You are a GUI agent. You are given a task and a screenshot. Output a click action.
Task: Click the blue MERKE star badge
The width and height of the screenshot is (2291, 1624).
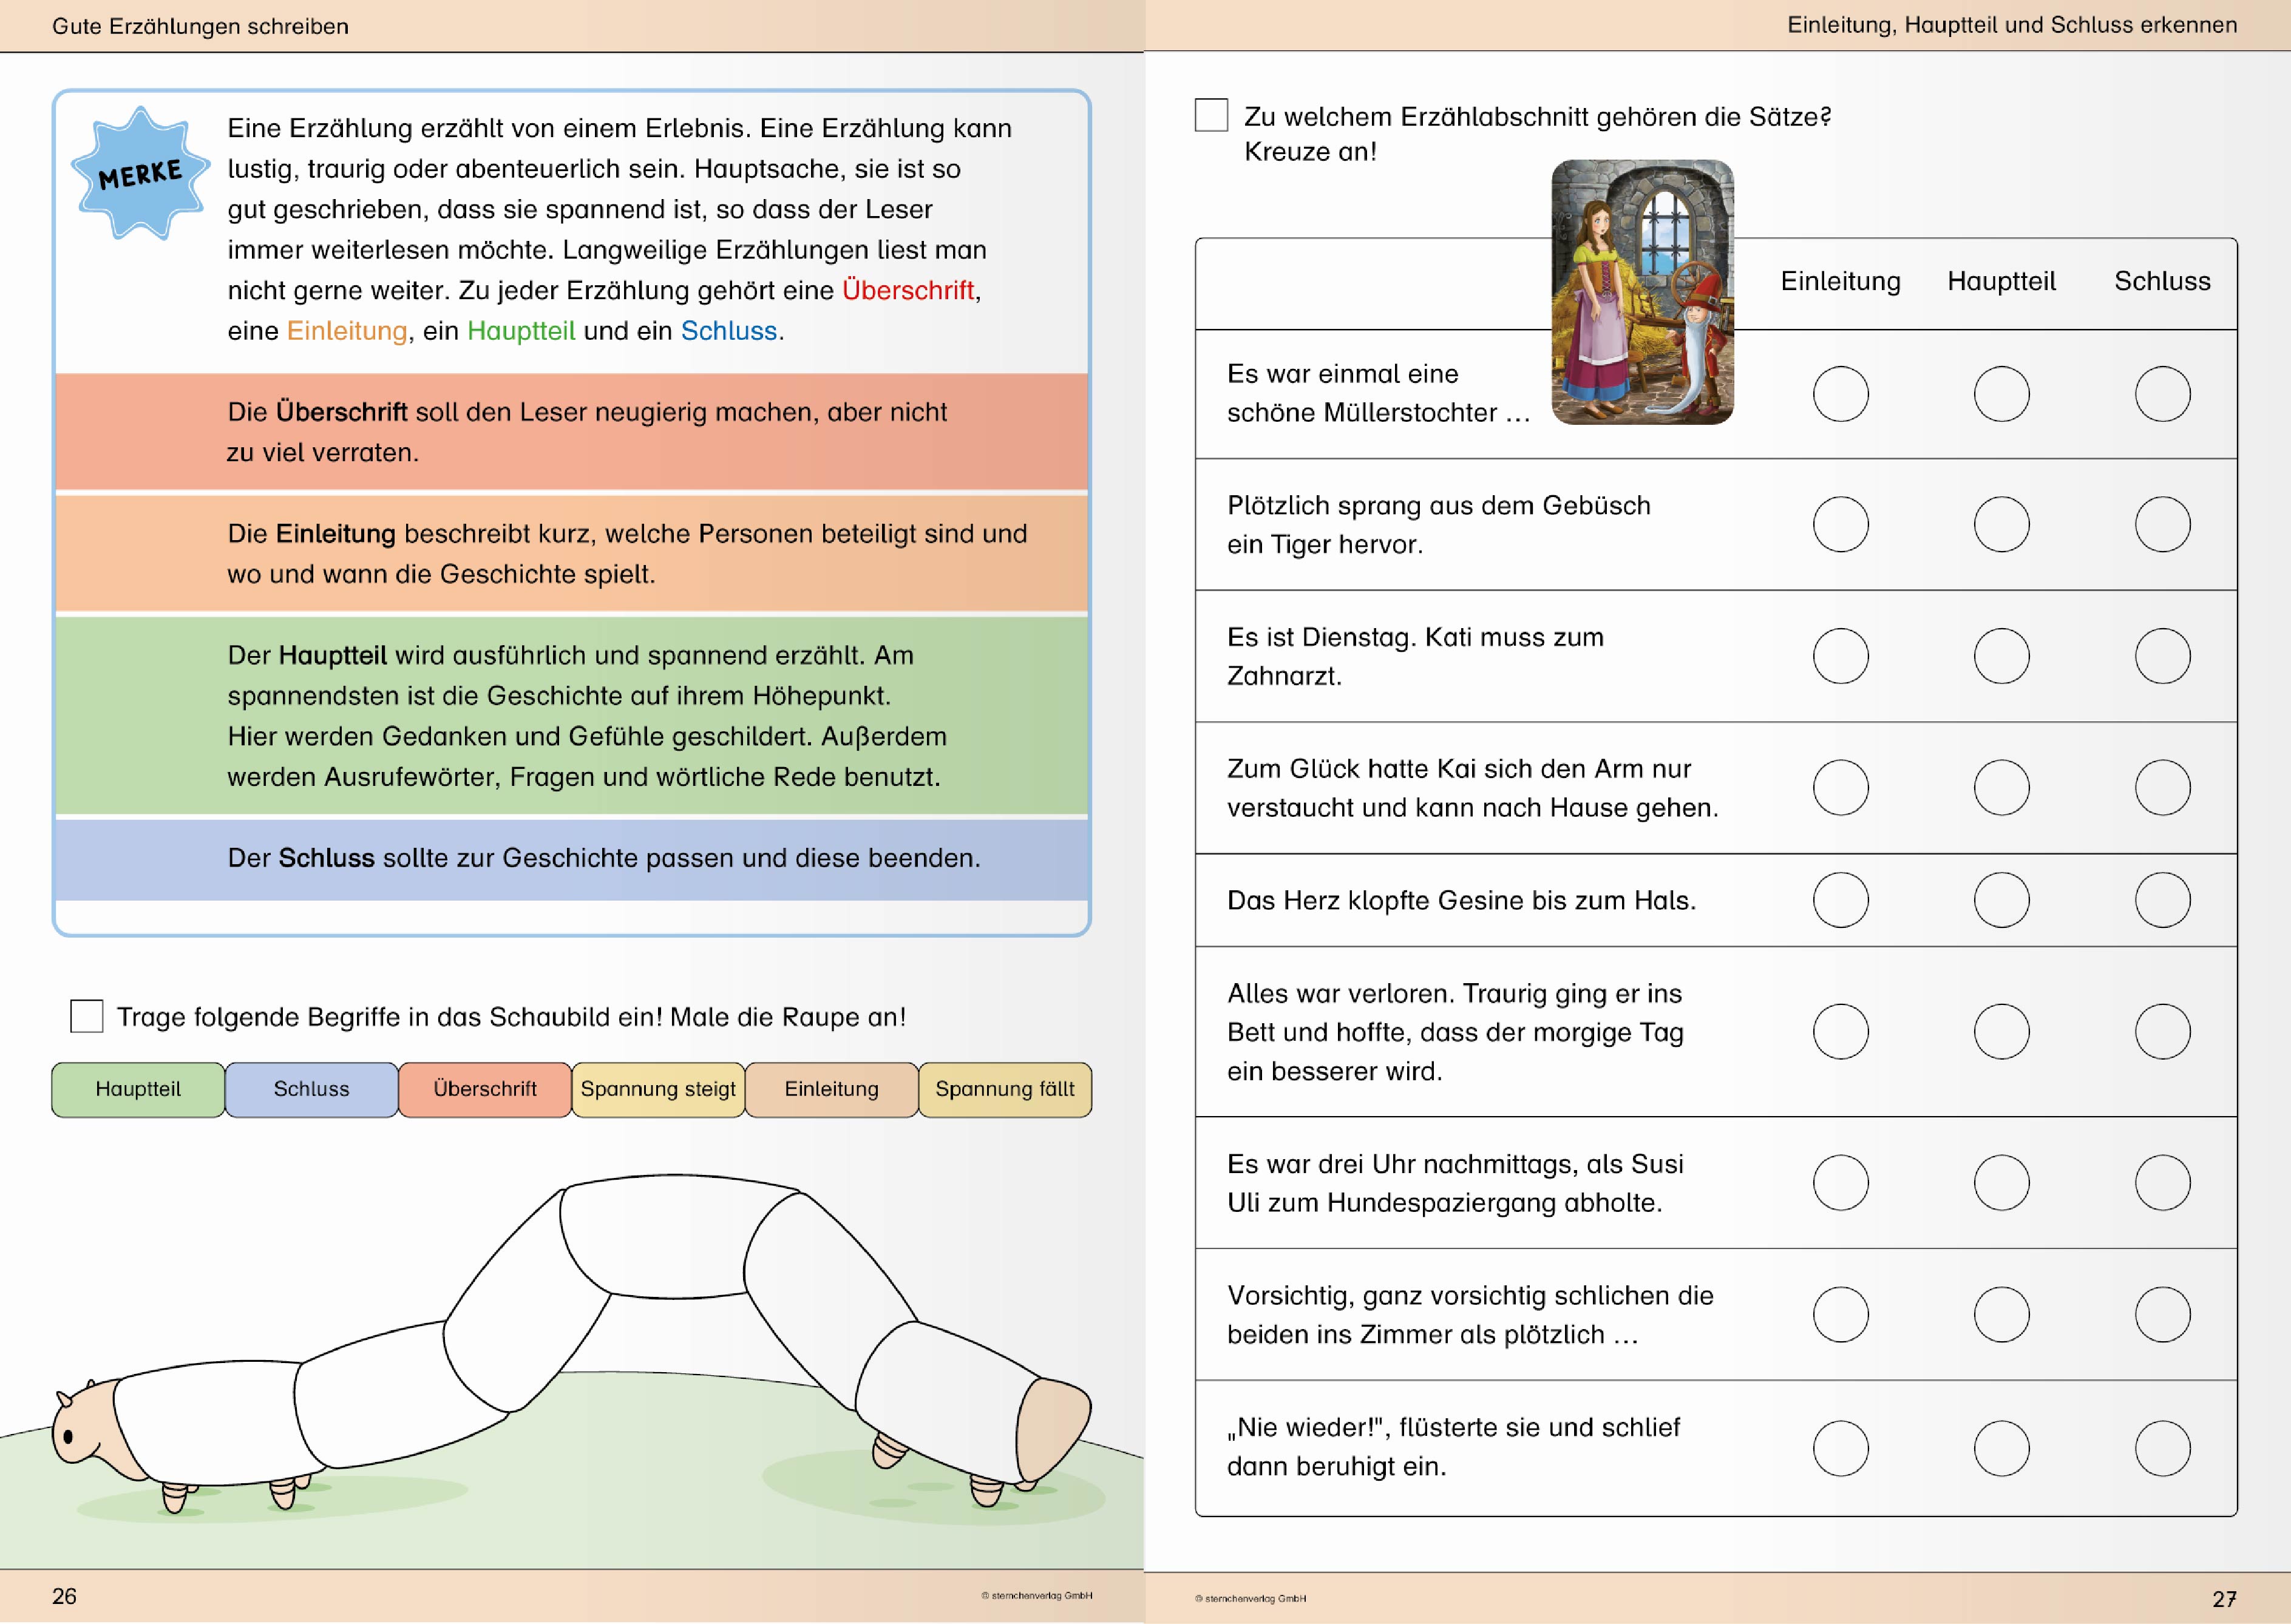(140, 174)
